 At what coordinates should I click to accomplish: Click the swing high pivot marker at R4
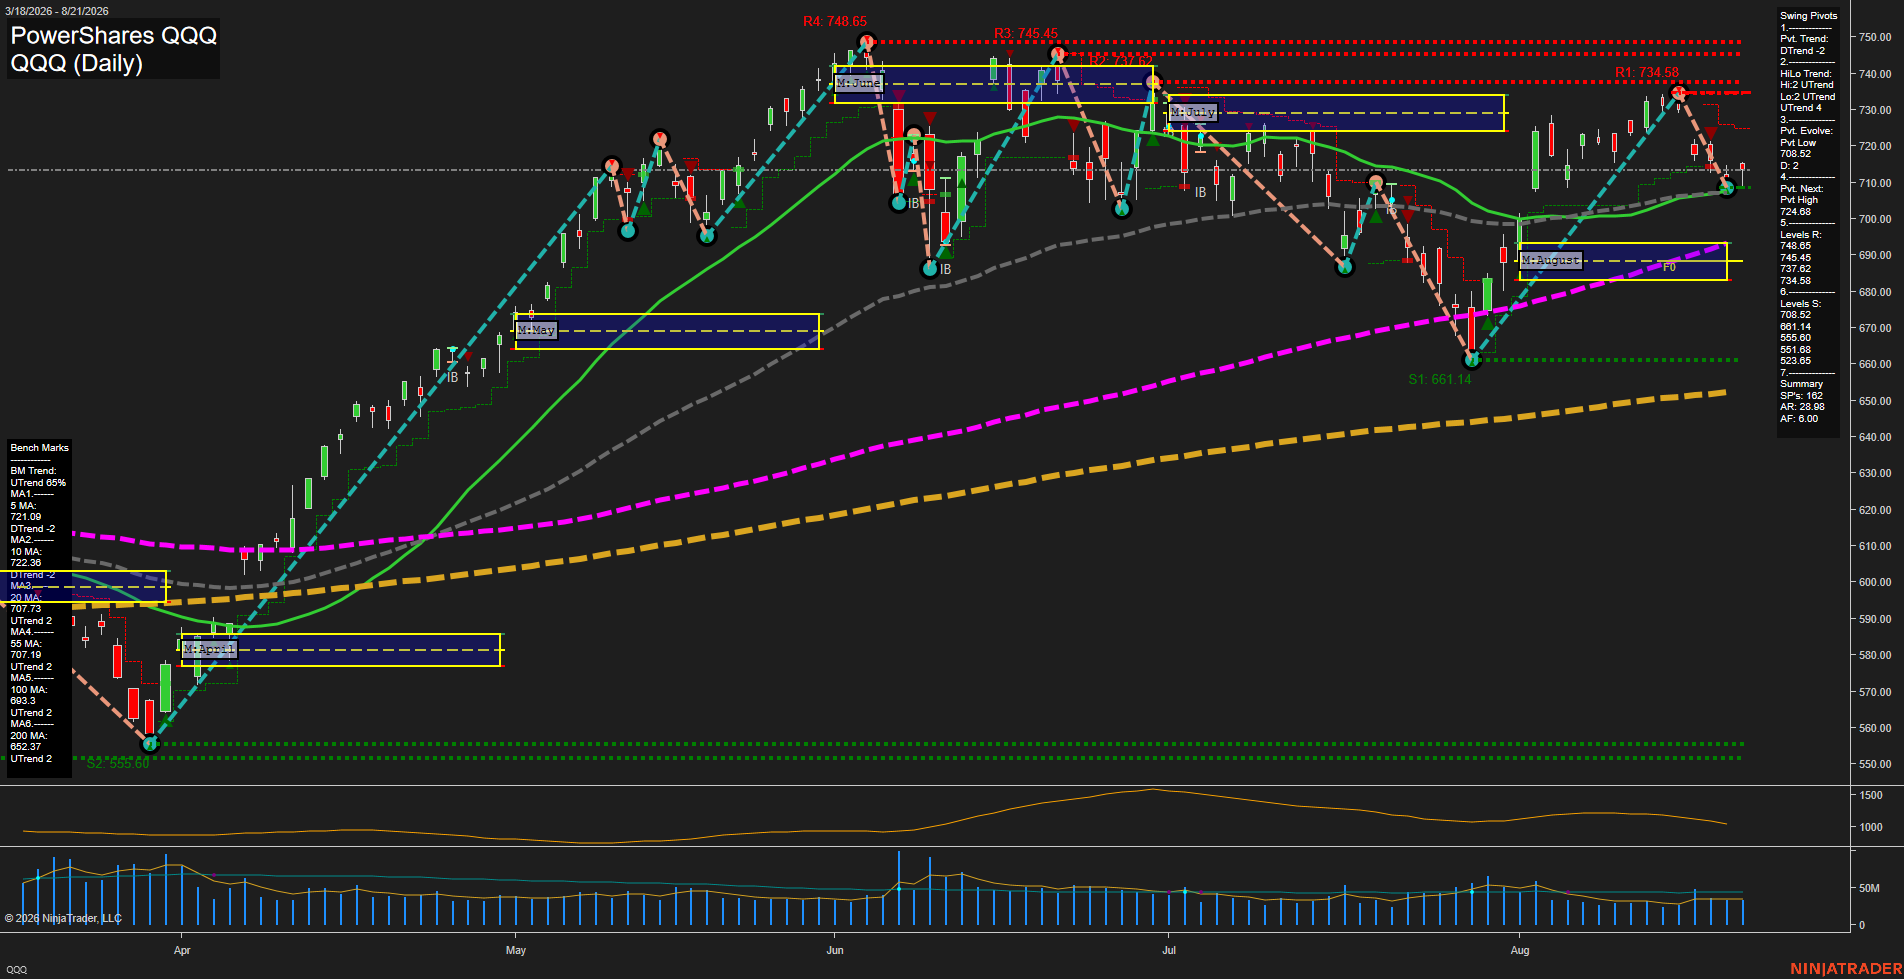click(x=867, y=42)
